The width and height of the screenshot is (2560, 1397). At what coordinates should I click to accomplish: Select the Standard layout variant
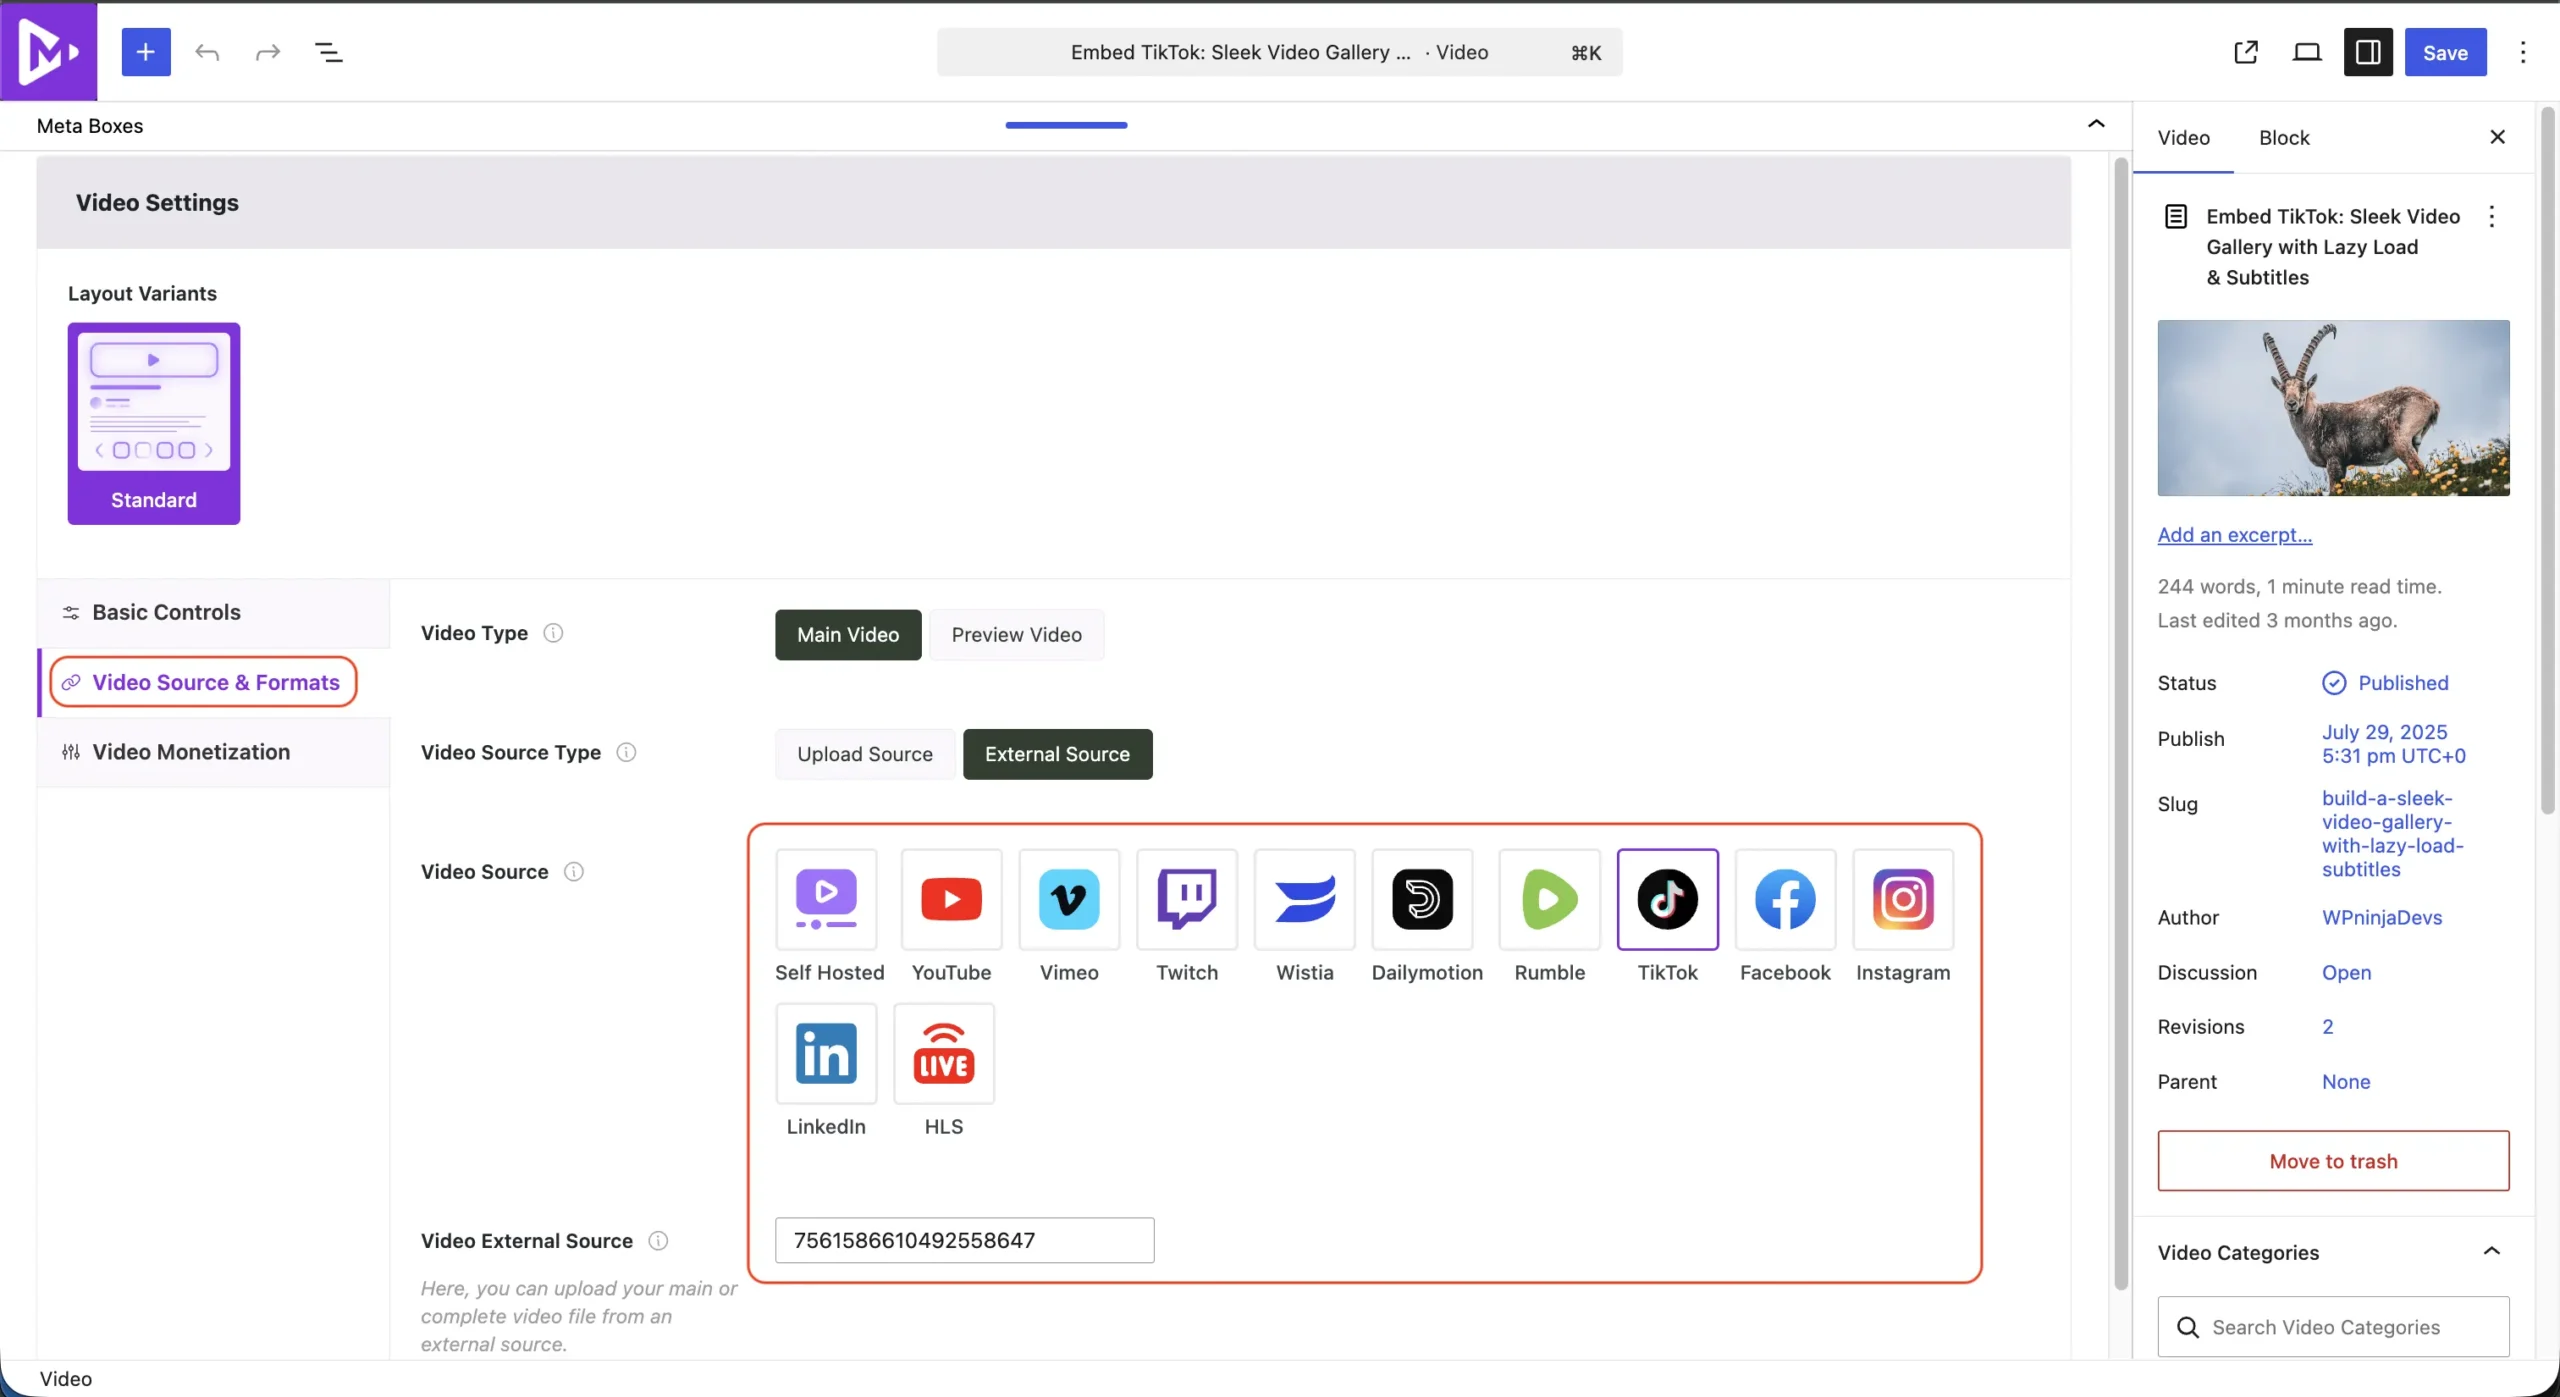(154, 423)
